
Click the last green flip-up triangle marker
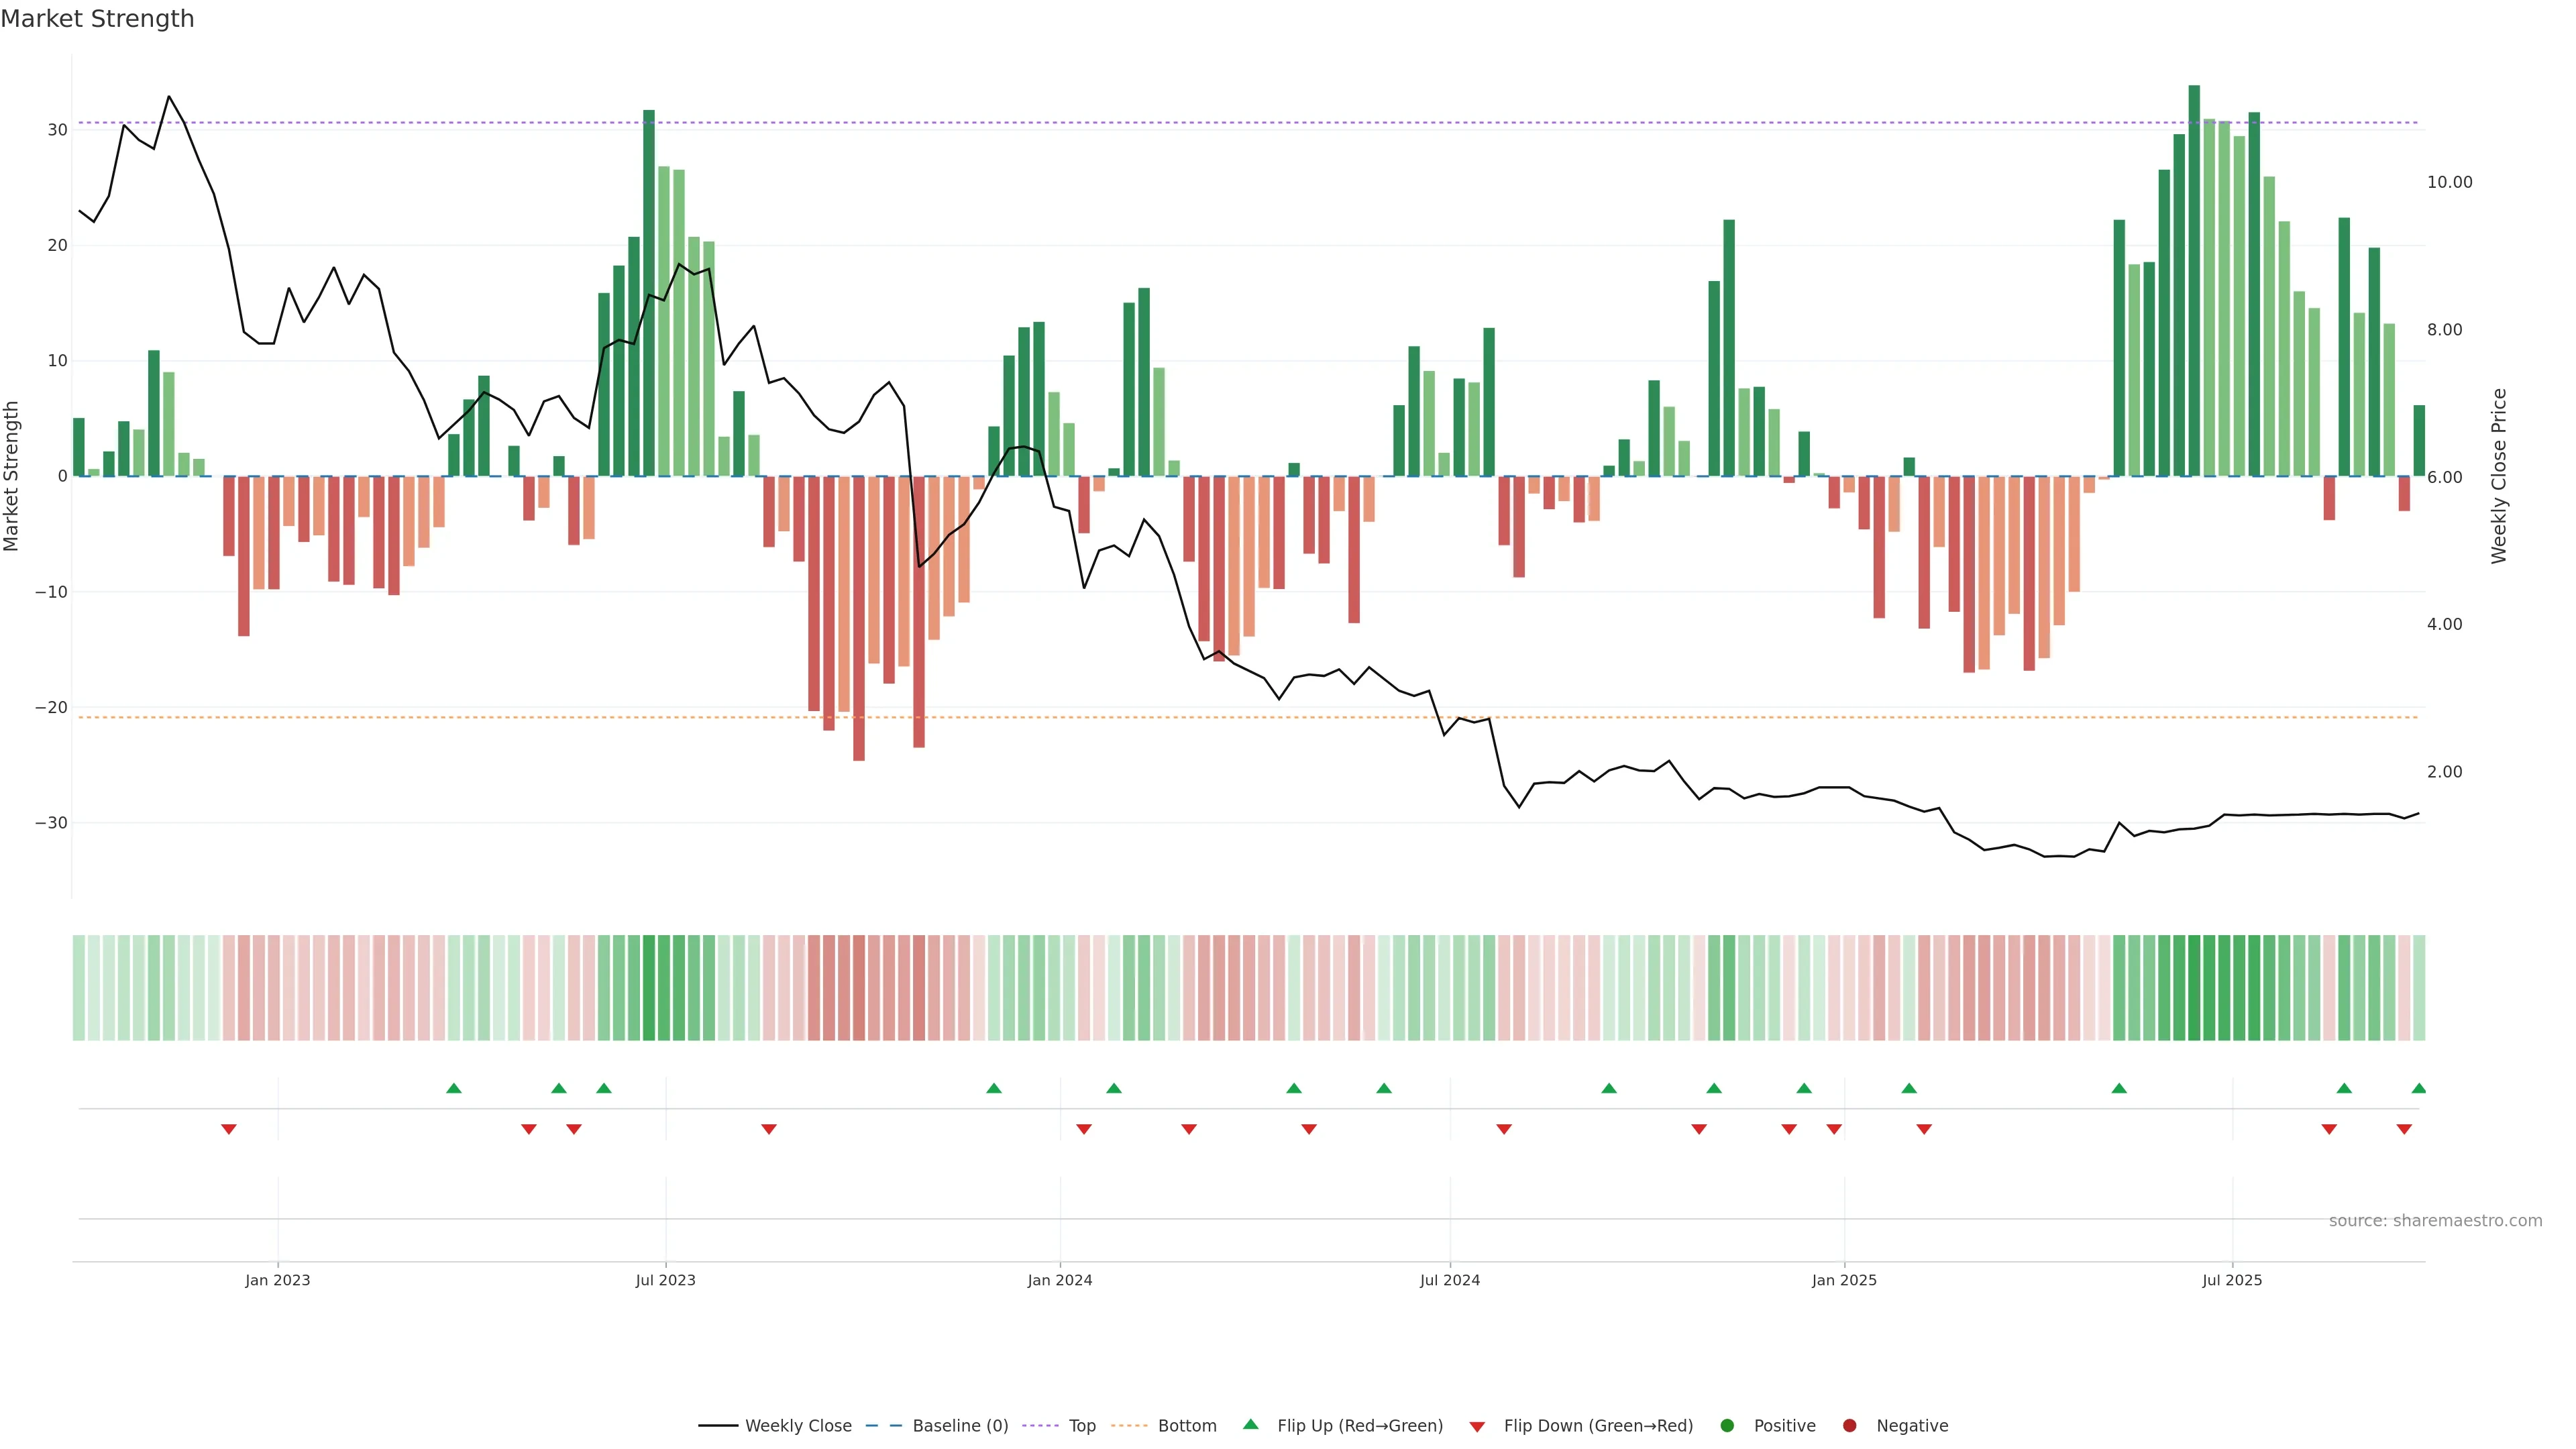2418,1088
